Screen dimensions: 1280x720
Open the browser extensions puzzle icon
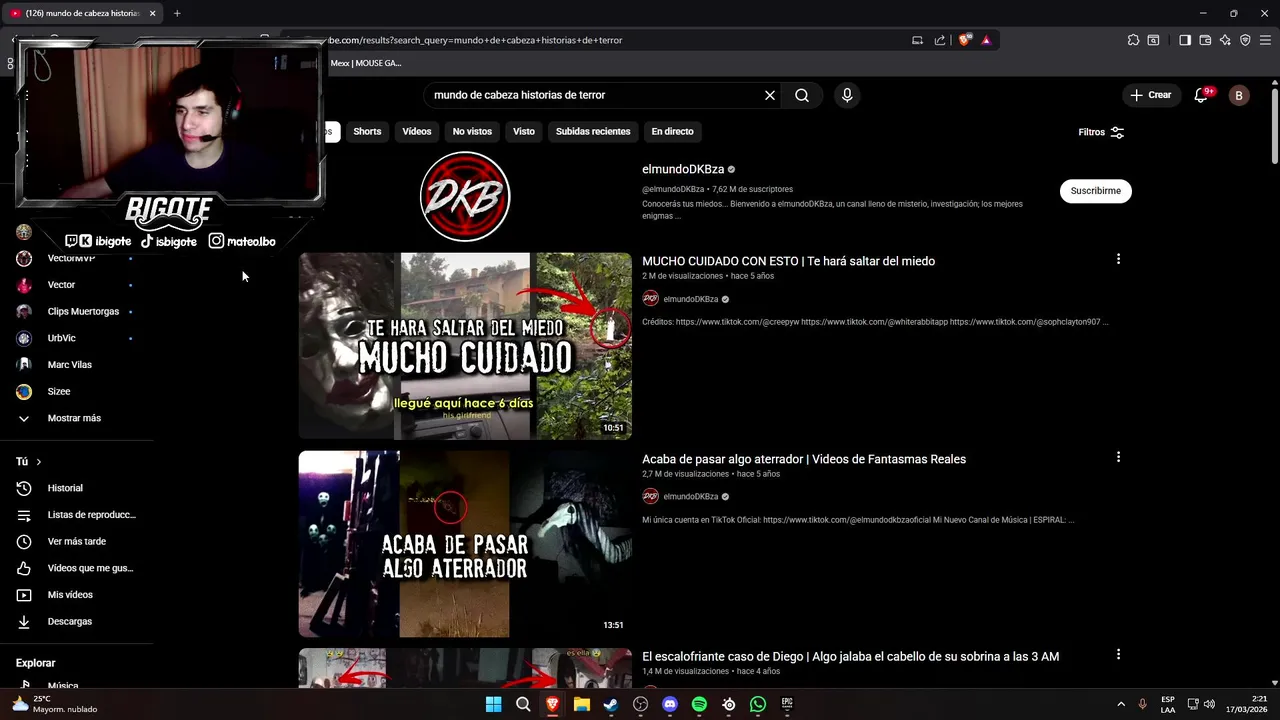(x=1133, y=40)
